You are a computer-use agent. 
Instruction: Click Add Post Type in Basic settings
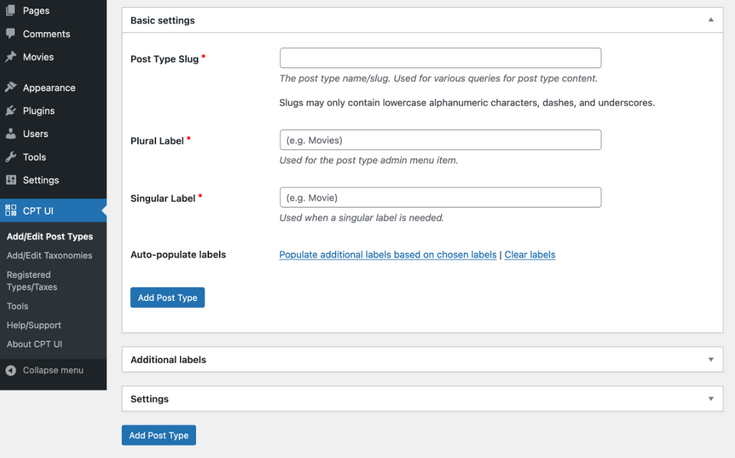click(167, 298)
